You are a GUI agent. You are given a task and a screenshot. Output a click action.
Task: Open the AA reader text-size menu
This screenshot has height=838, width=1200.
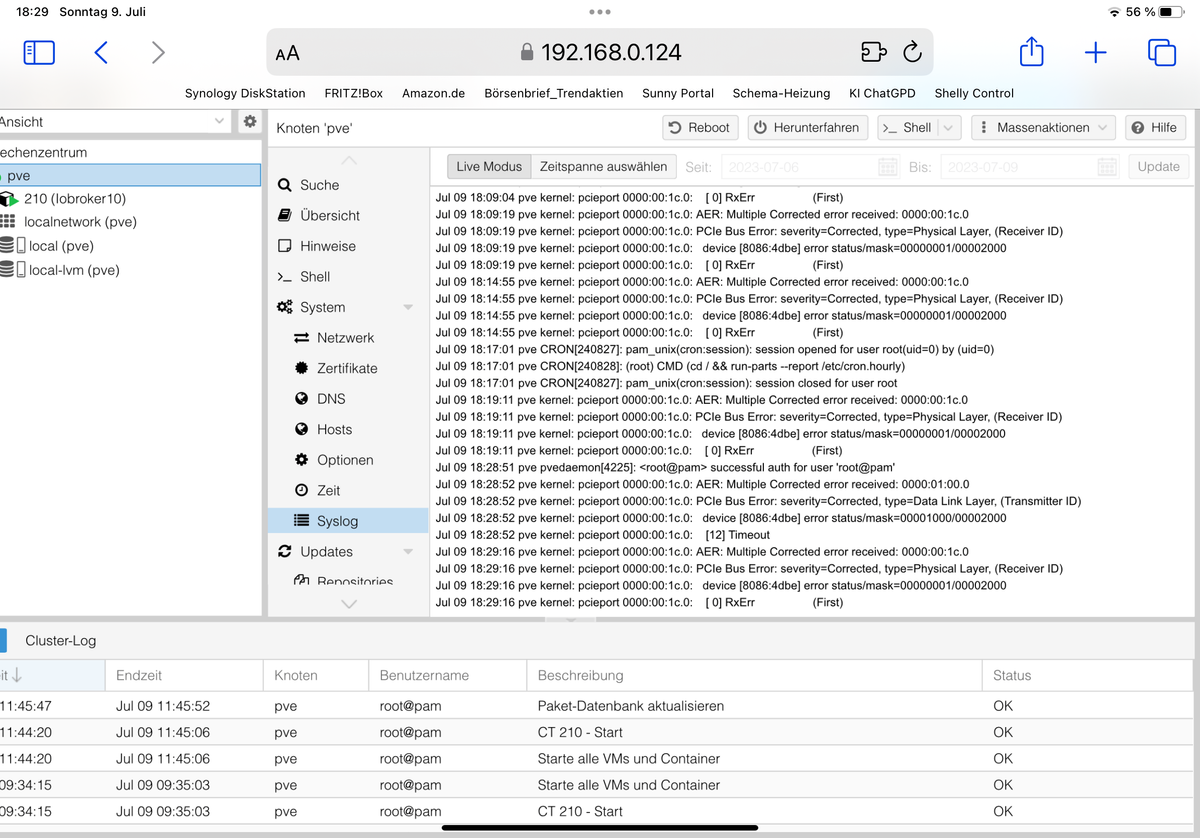(x=287, y=53)
